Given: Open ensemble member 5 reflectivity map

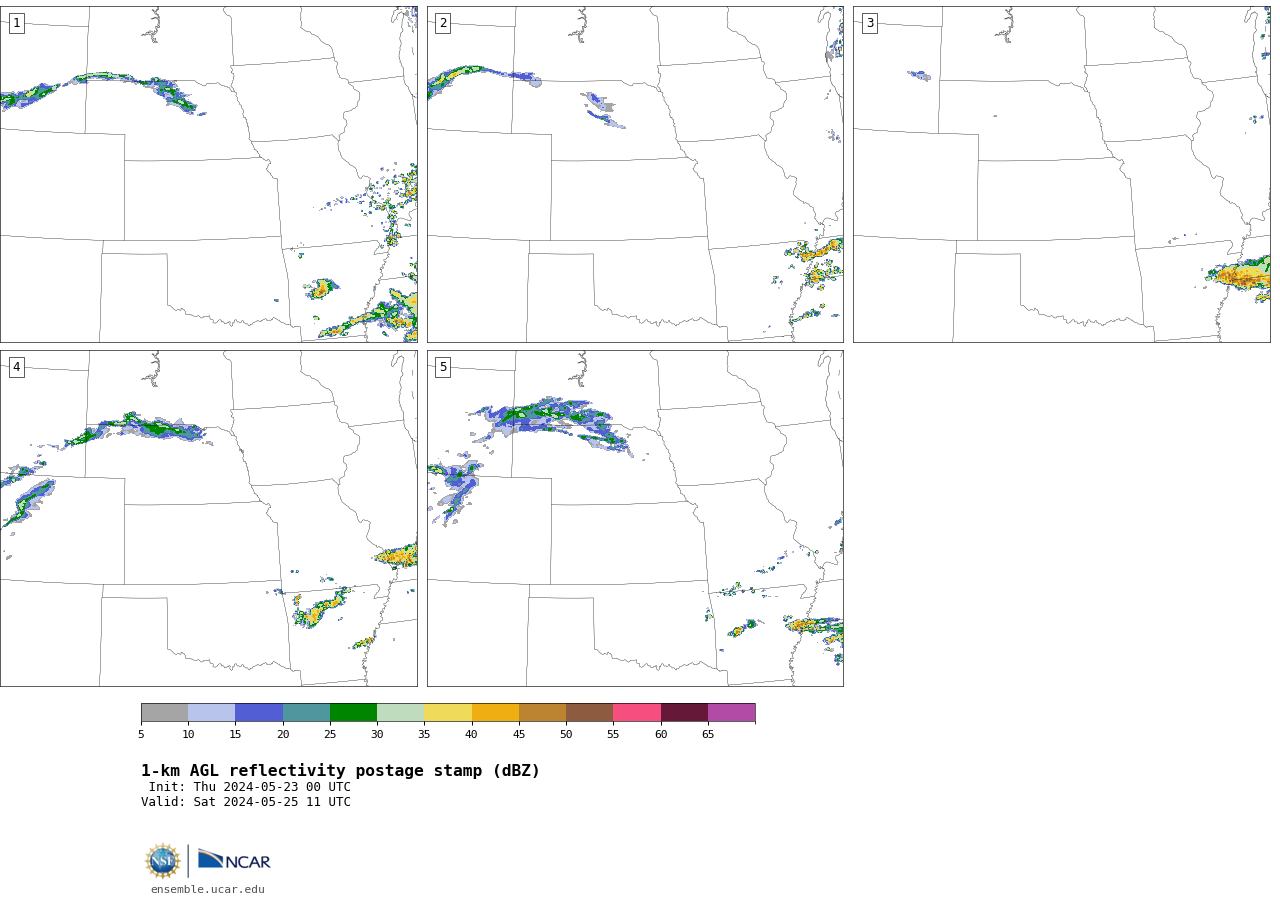Looking at the screenshot, I should point(635,518).
